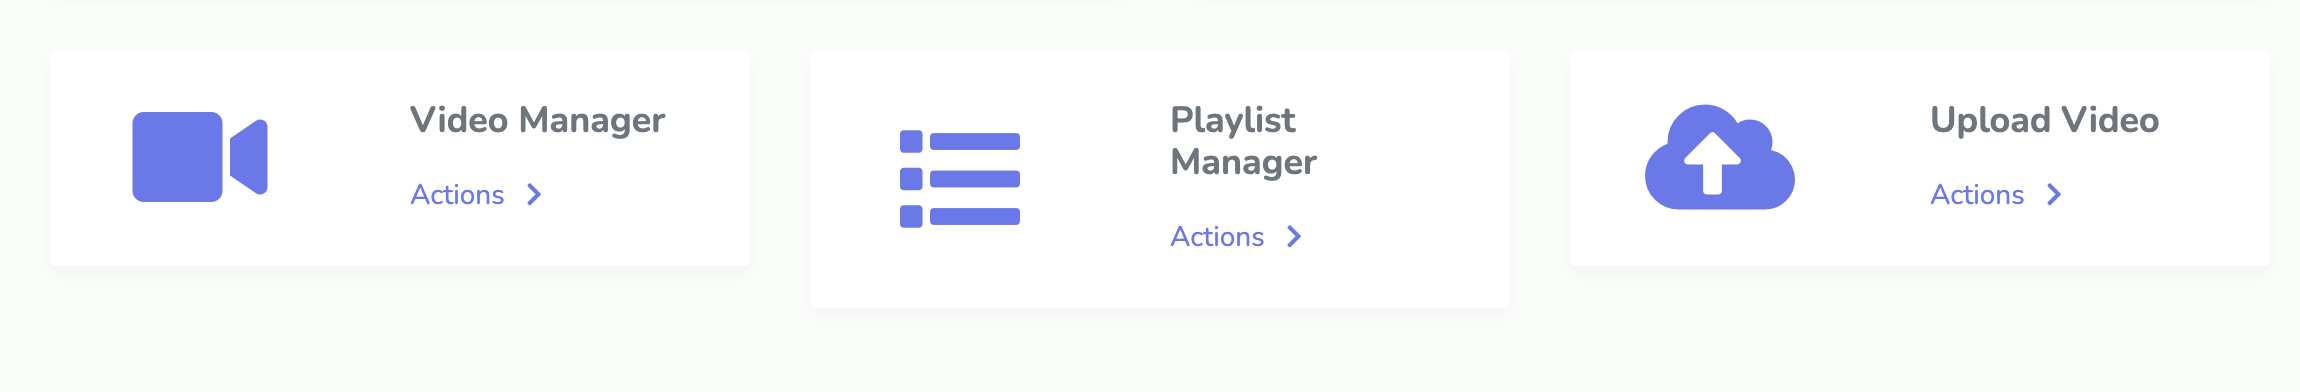Open the Actions link under Video Manager
This screenshot has width=2300, height=392.
[457, 194]
